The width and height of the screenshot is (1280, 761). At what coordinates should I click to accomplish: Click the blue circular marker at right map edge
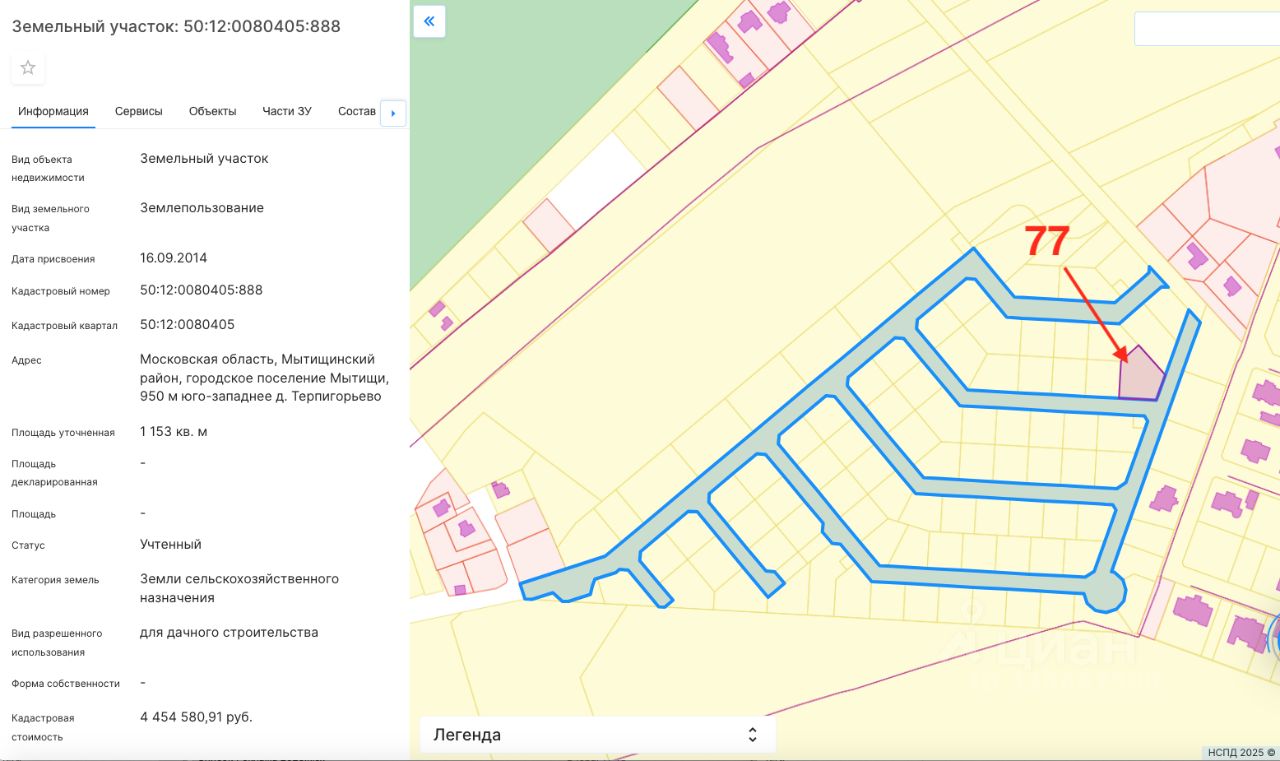click(1274, 636)
